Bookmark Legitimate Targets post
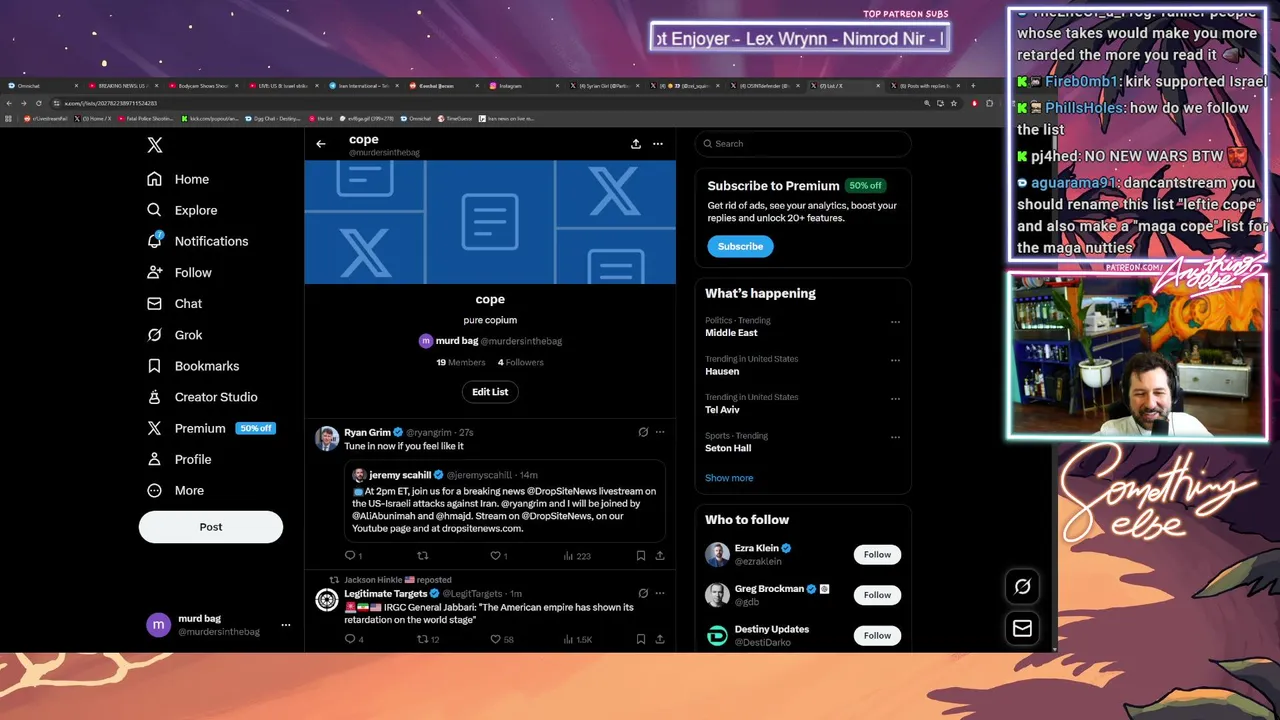 (641, 639)
